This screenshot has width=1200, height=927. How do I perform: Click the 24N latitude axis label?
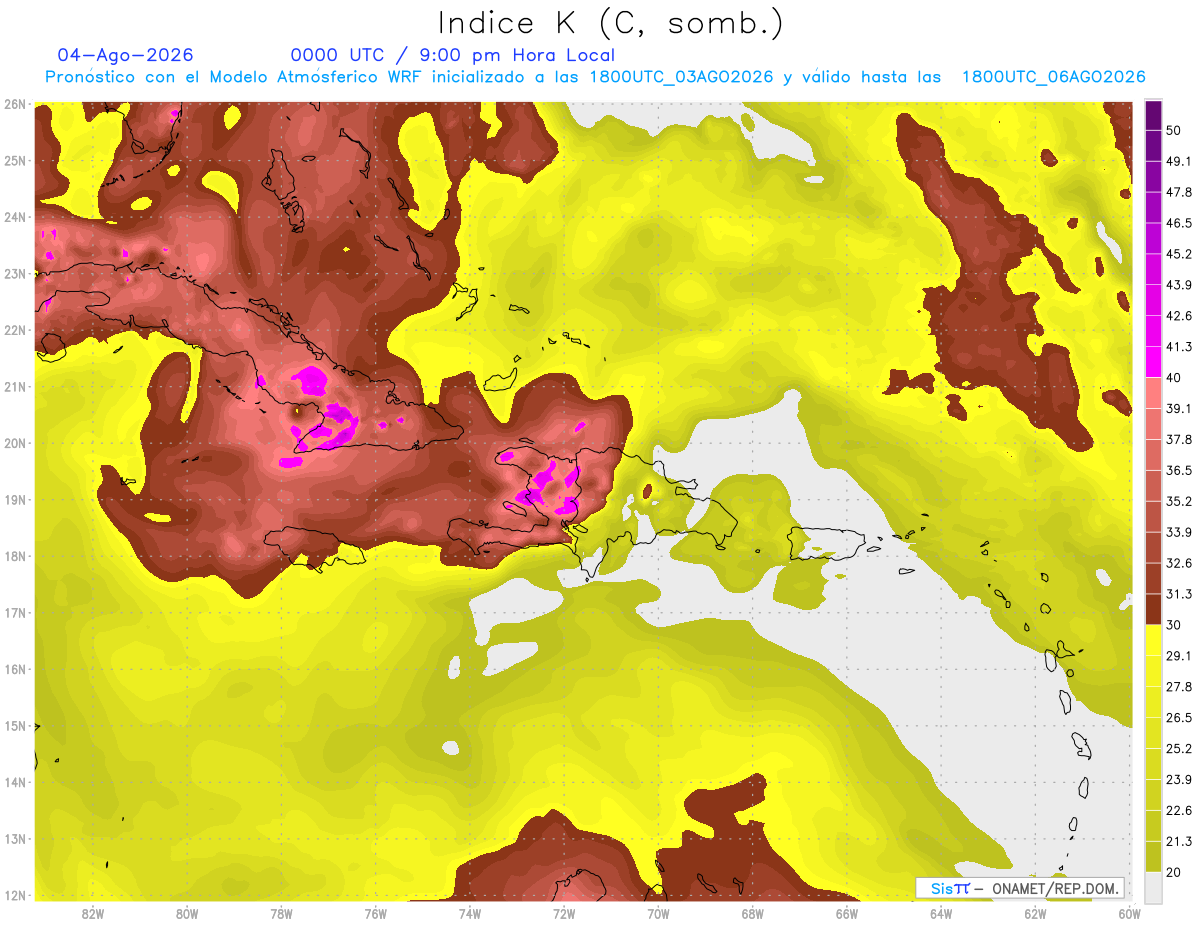[14, 217]
